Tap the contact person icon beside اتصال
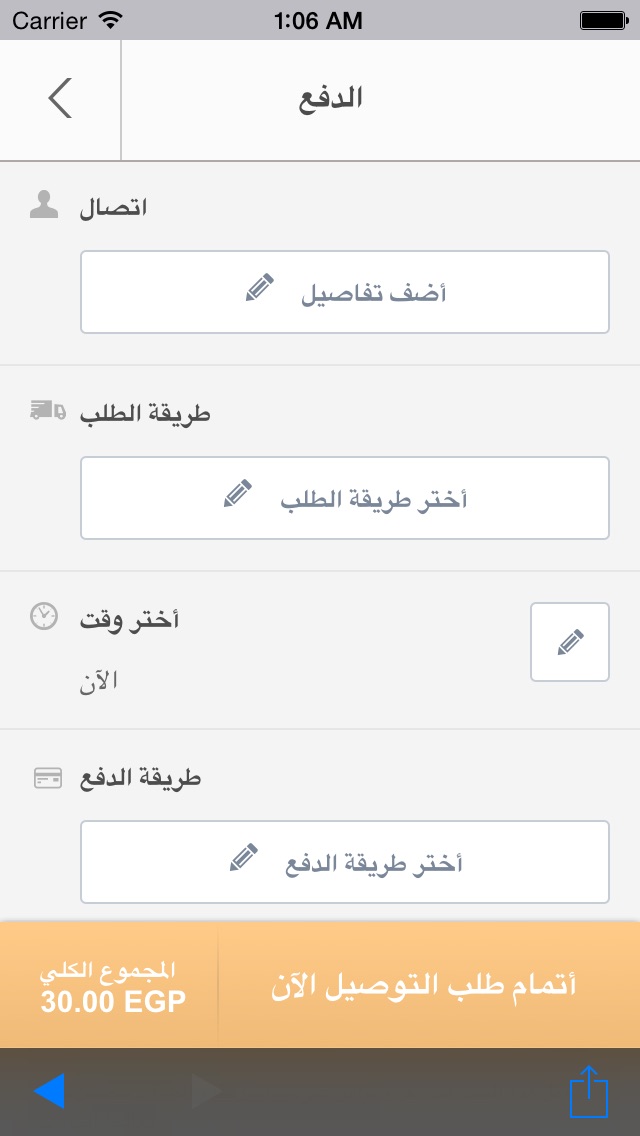This screenshot has width=640, height=1136. [43, 205]
